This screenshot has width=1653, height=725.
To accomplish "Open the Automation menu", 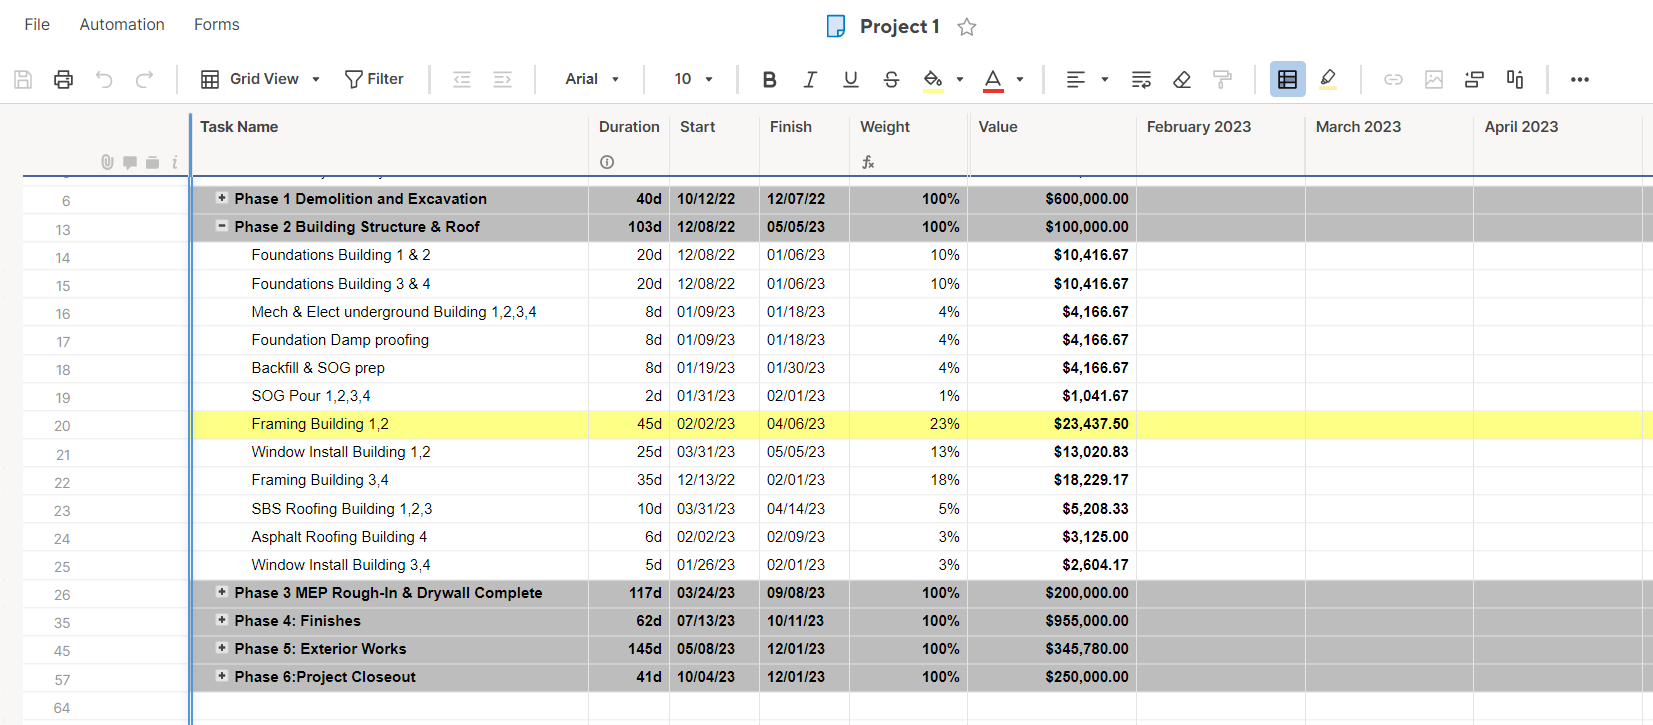I will (122, 24).
